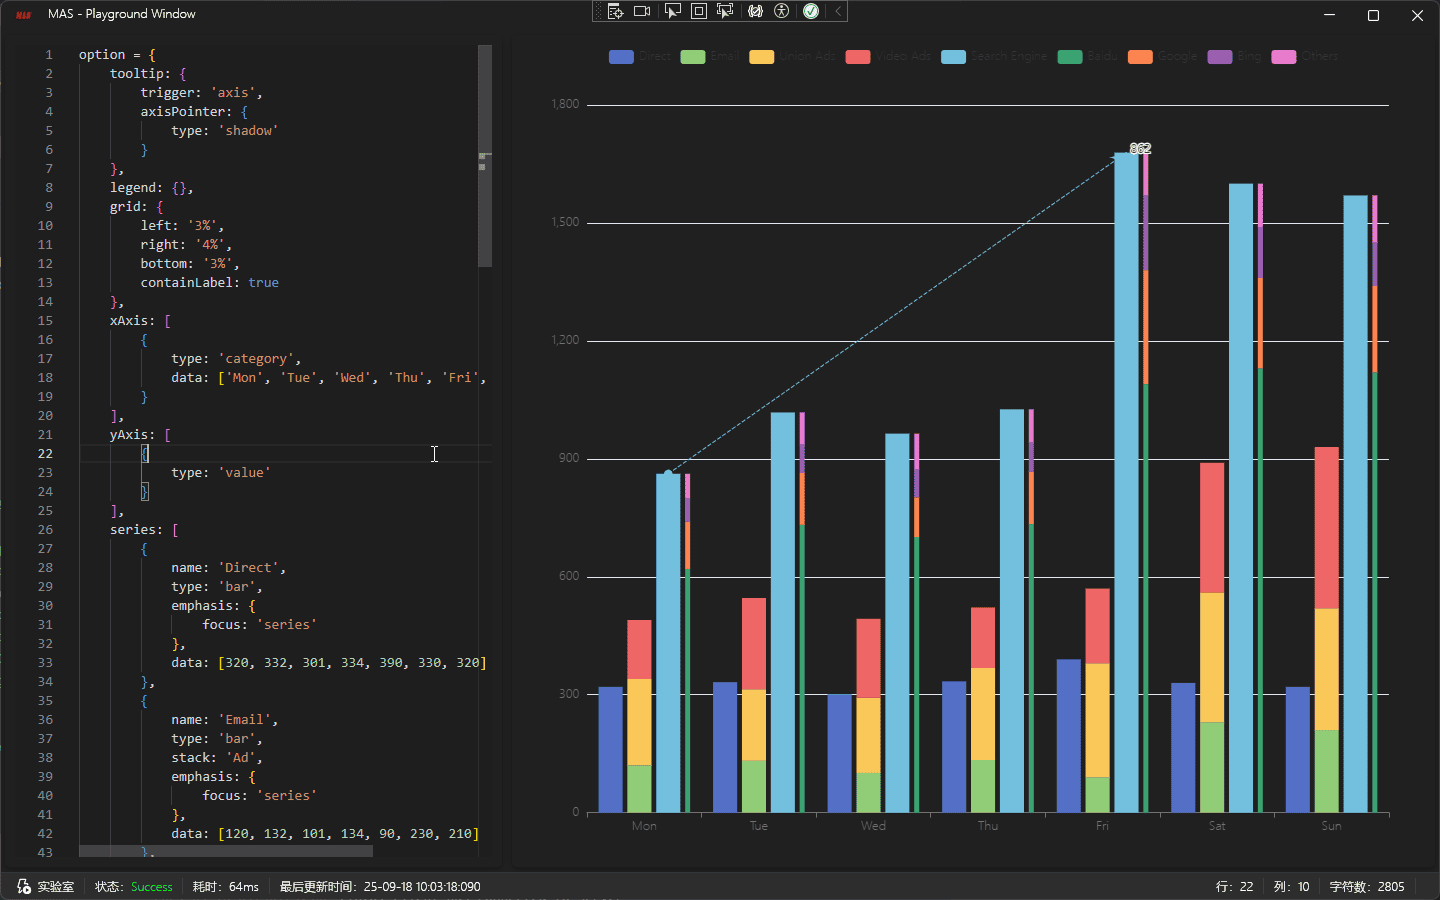
Task: Activate the select element cursor tool
Action: pos(672,11)
